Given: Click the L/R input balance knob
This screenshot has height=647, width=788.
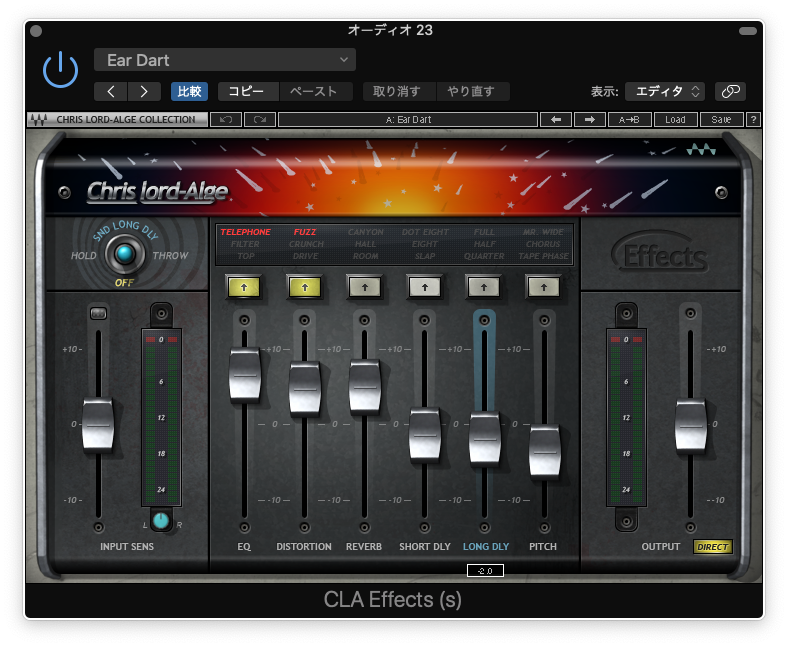Looking at the screenshot, I should 161,521.
